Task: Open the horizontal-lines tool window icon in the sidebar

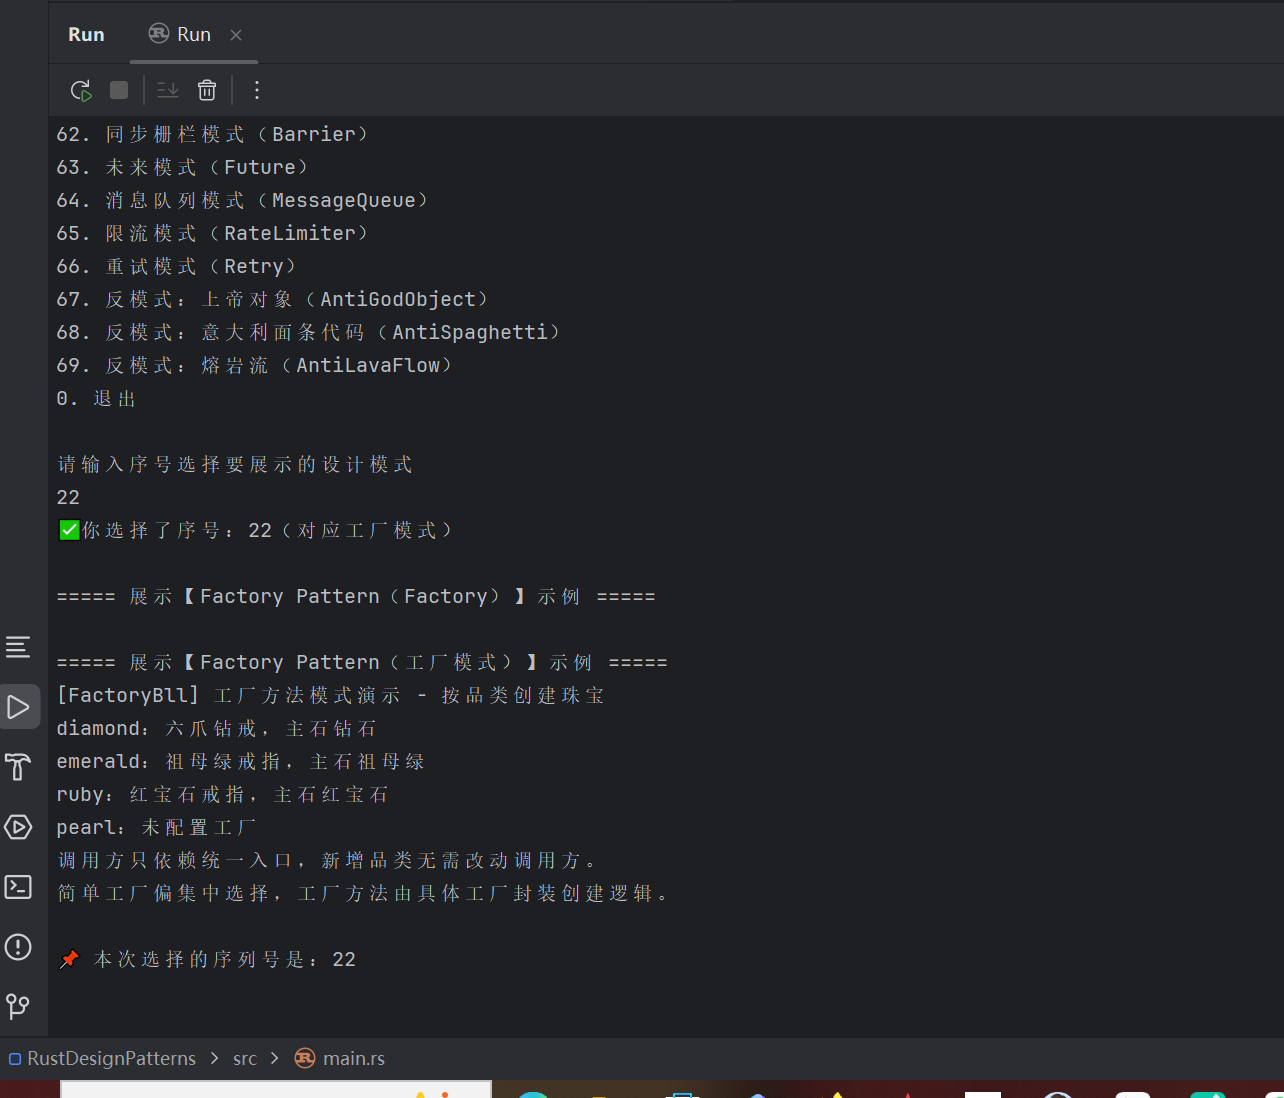Action: (18, 647)
